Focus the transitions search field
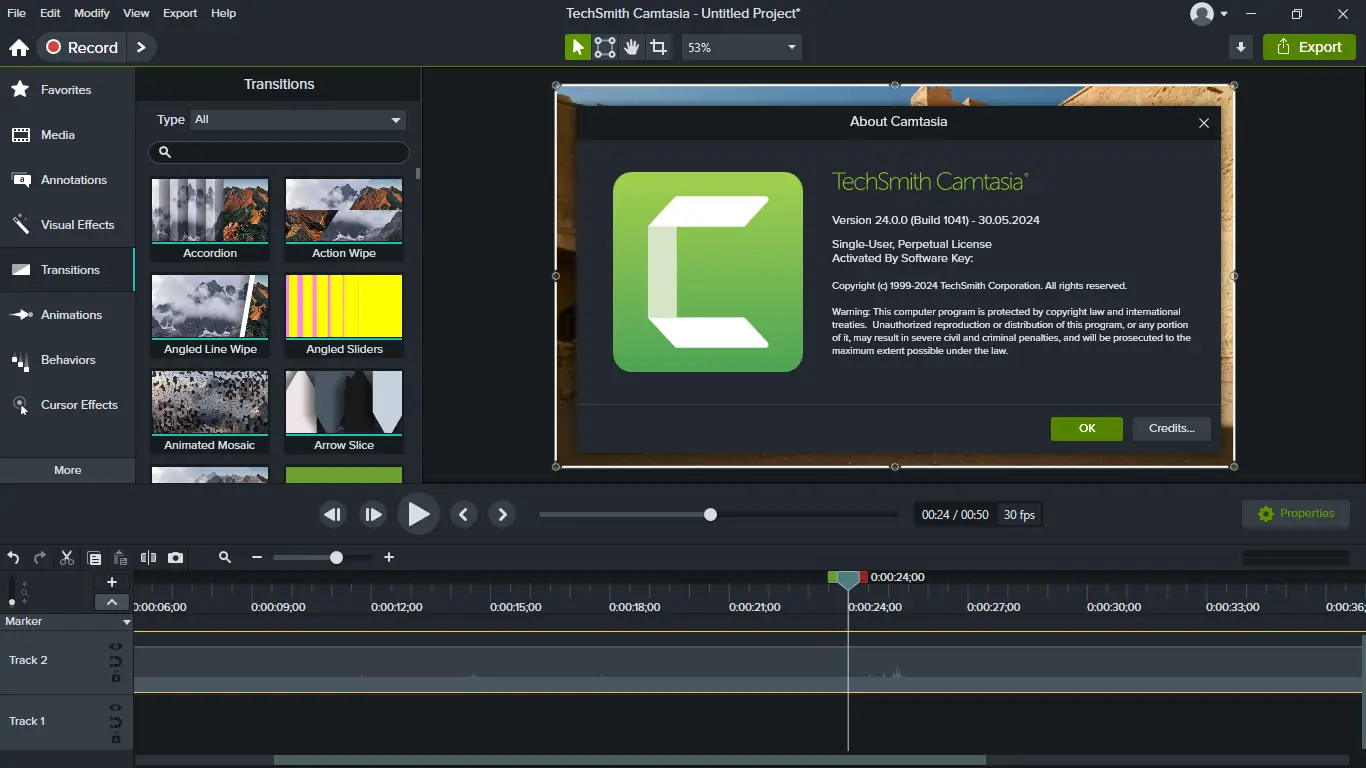Screen dimensions: 1366x768 pos(279,152)
